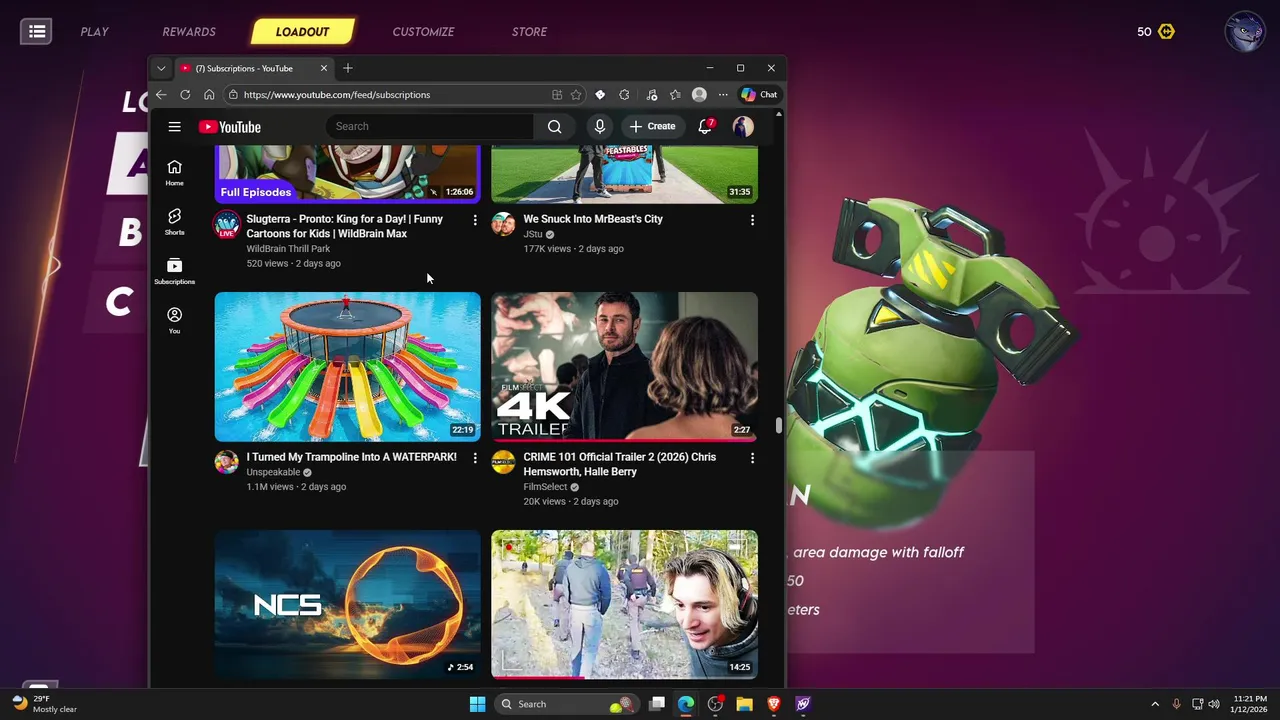Add this page to favorites star
The image size is (1280, 720).
(576, 95)
